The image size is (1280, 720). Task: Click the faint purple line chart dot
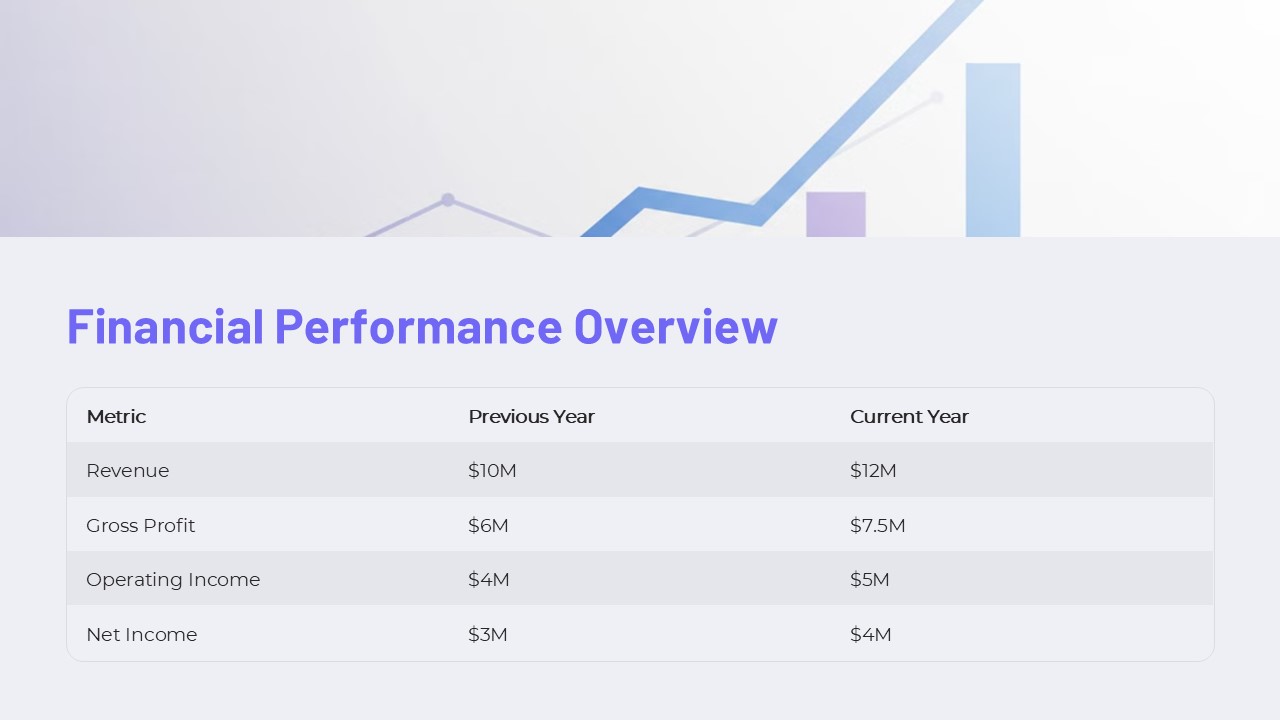[x=448, y=199]
